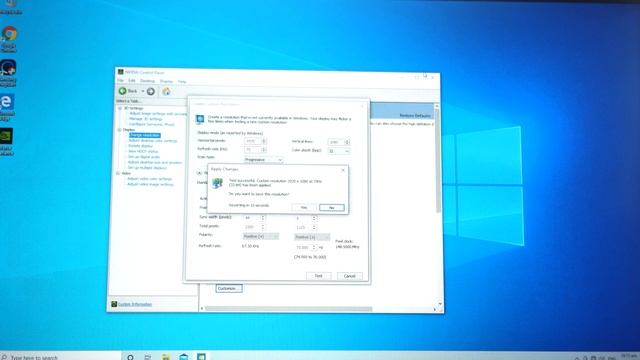The width and height of the screenshot is (640, 360).
Task: Open the Back history dropdown arrow
Action: coord(143,91)
